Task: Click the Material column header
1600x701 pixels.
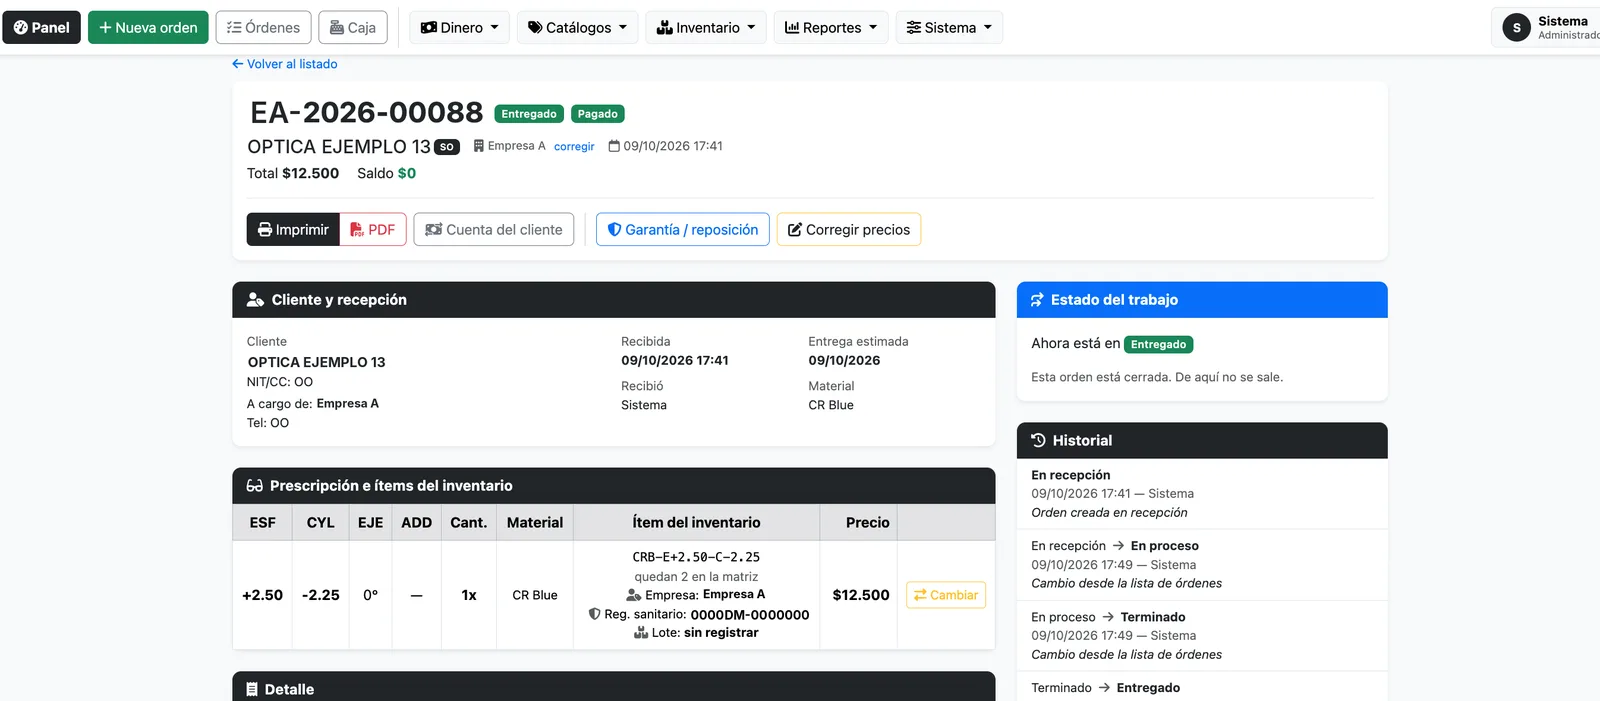Action: 535,523
